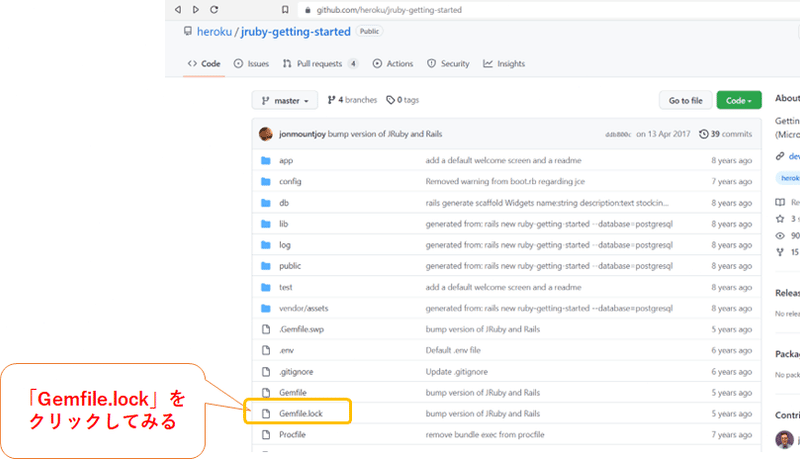
Task: Open the jruby-getting-started repository link
Action: (296, 32)
